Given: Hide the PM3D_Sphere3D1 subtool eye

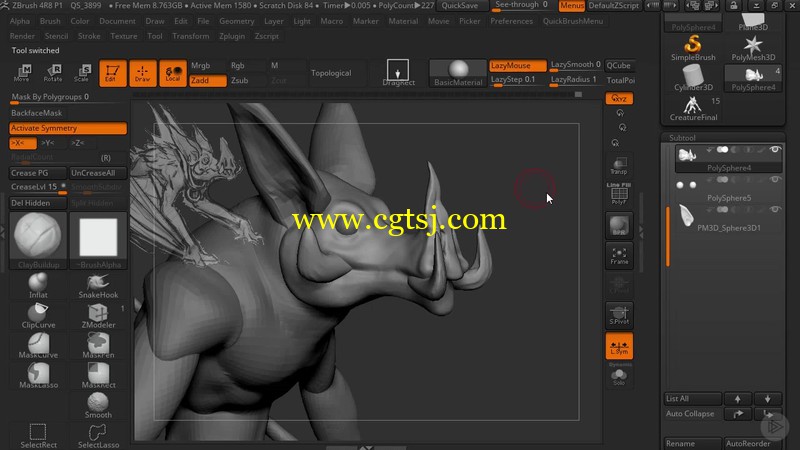Looking at the screenshot, I should pyautogui.click(x=775, y=209).
